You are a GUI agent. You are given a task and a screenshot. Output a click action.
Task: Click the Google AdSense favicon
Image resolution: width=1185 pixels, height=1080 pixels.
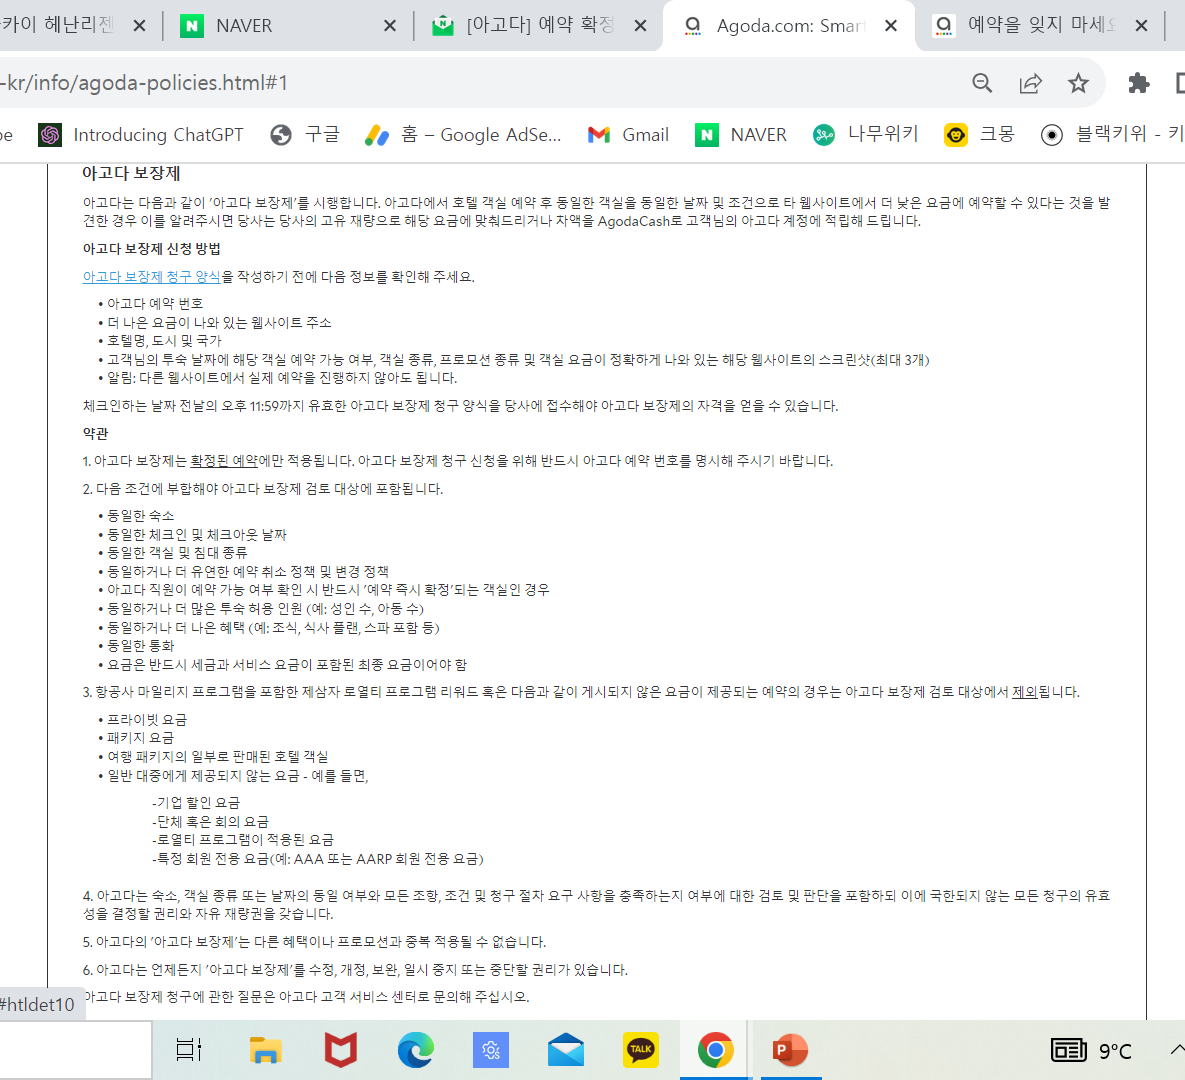point(376,135)
